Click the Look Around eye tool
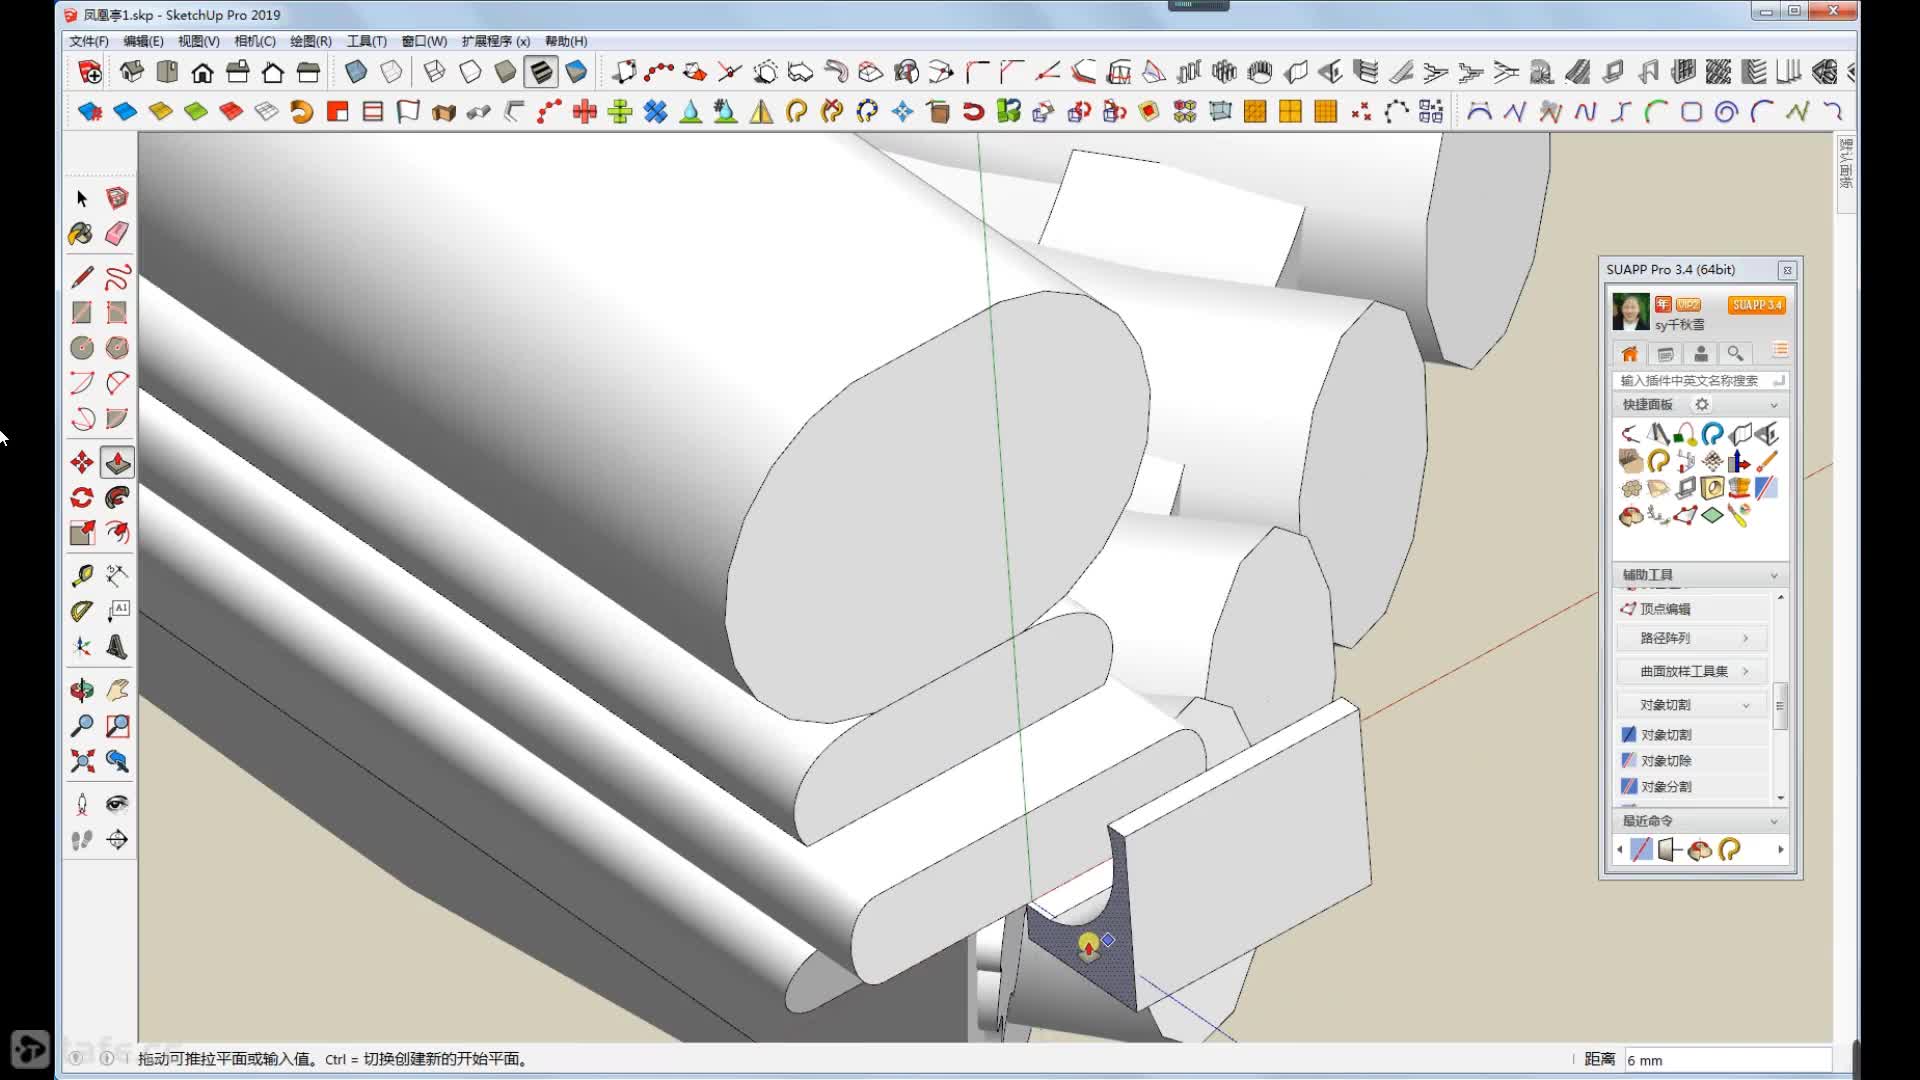1920x1080 pixels. coord(117,804)
